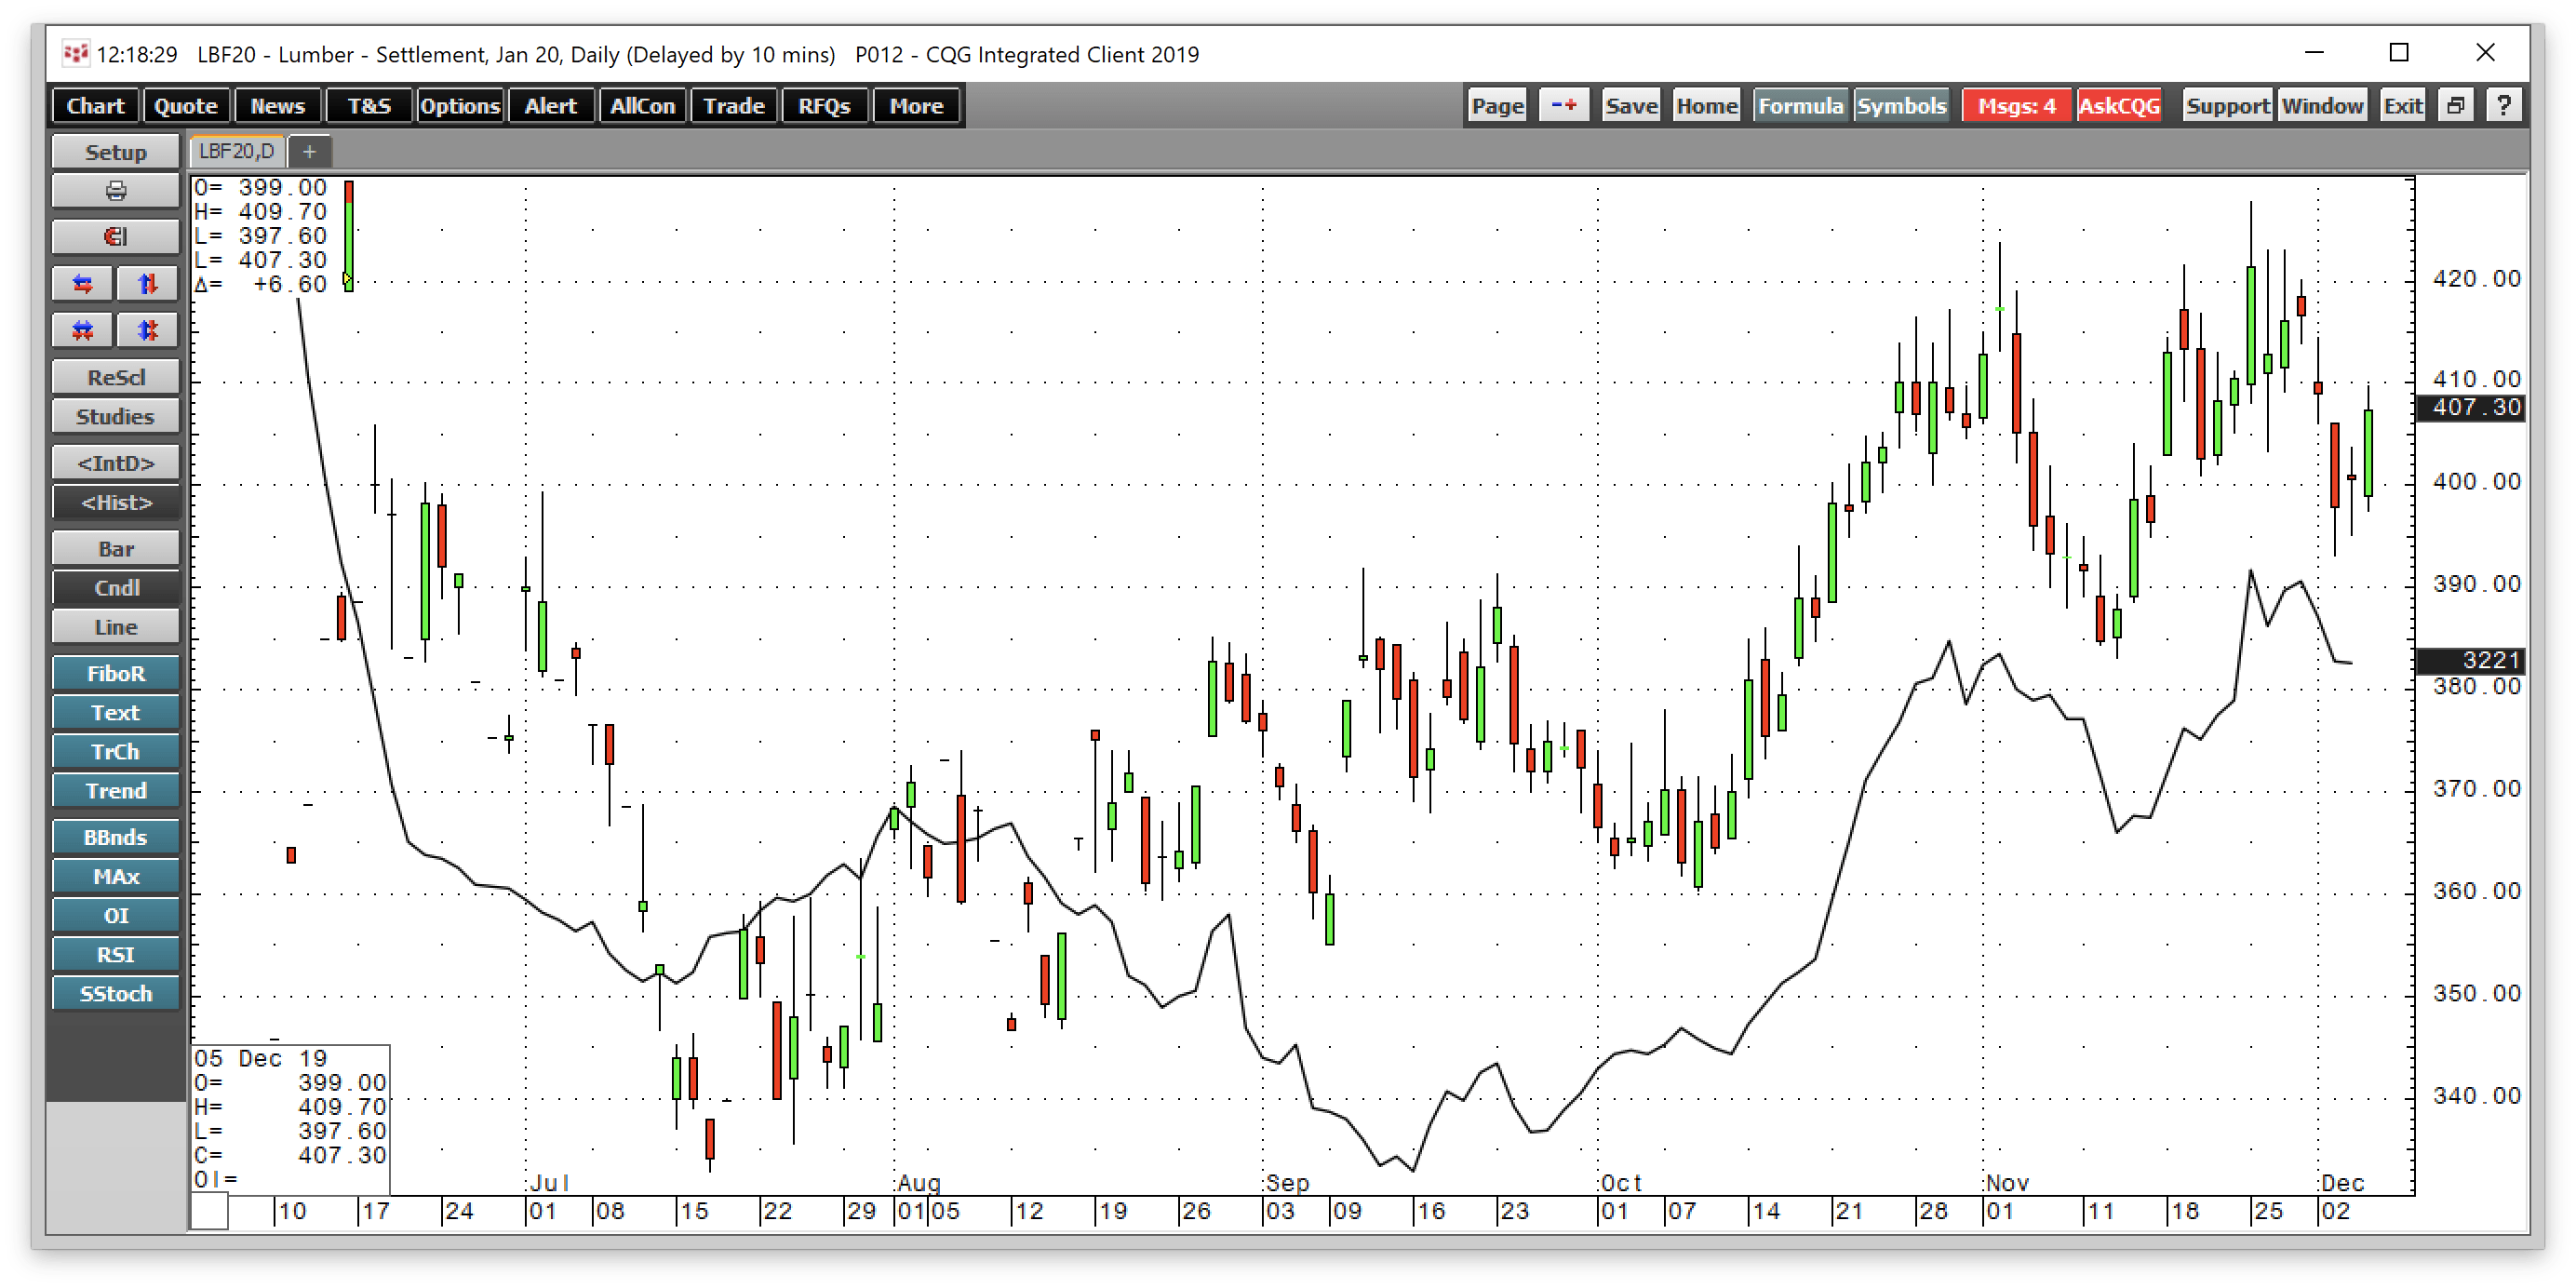The width and height of the screenshot is (2576, 1288).
Task: Open the Chart menu
Action: [95, 106]
